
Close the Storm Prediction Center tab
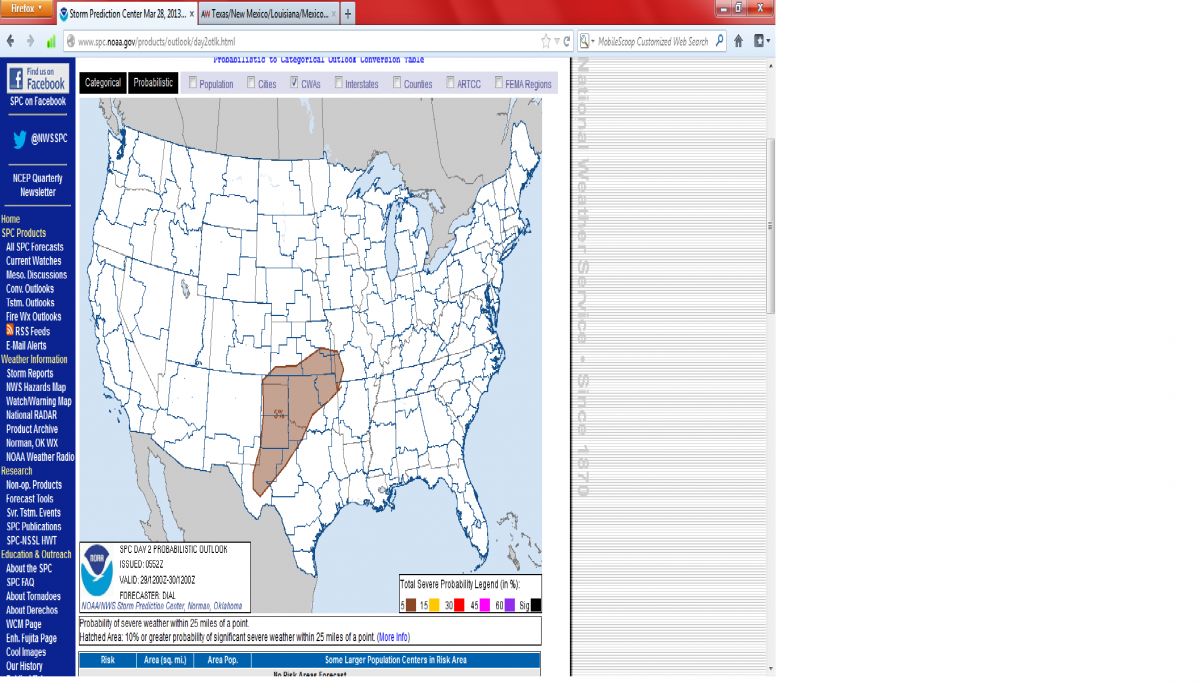click(x=191, y=14)
